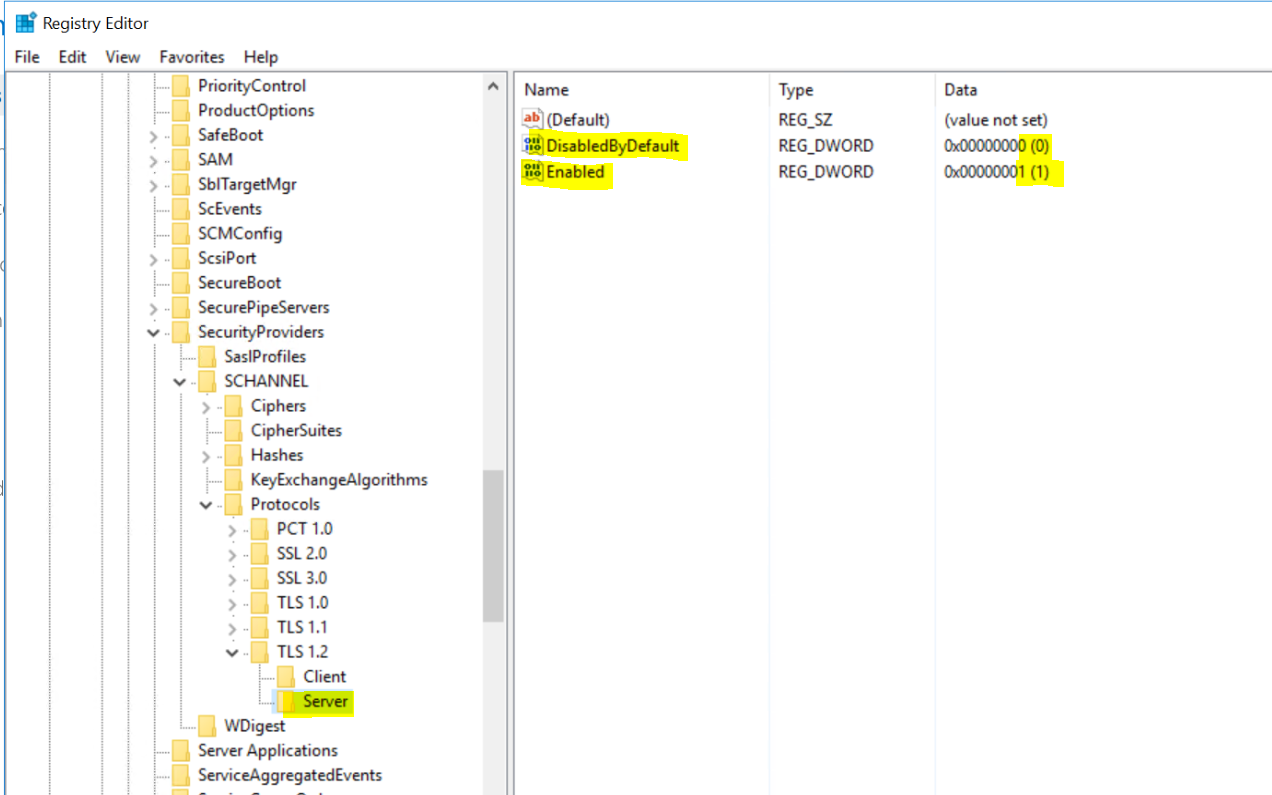Click the tree scrollbar up arrow
This screenshot has width=1272, height=795.
pyautogui.click(x=493, y=87)
